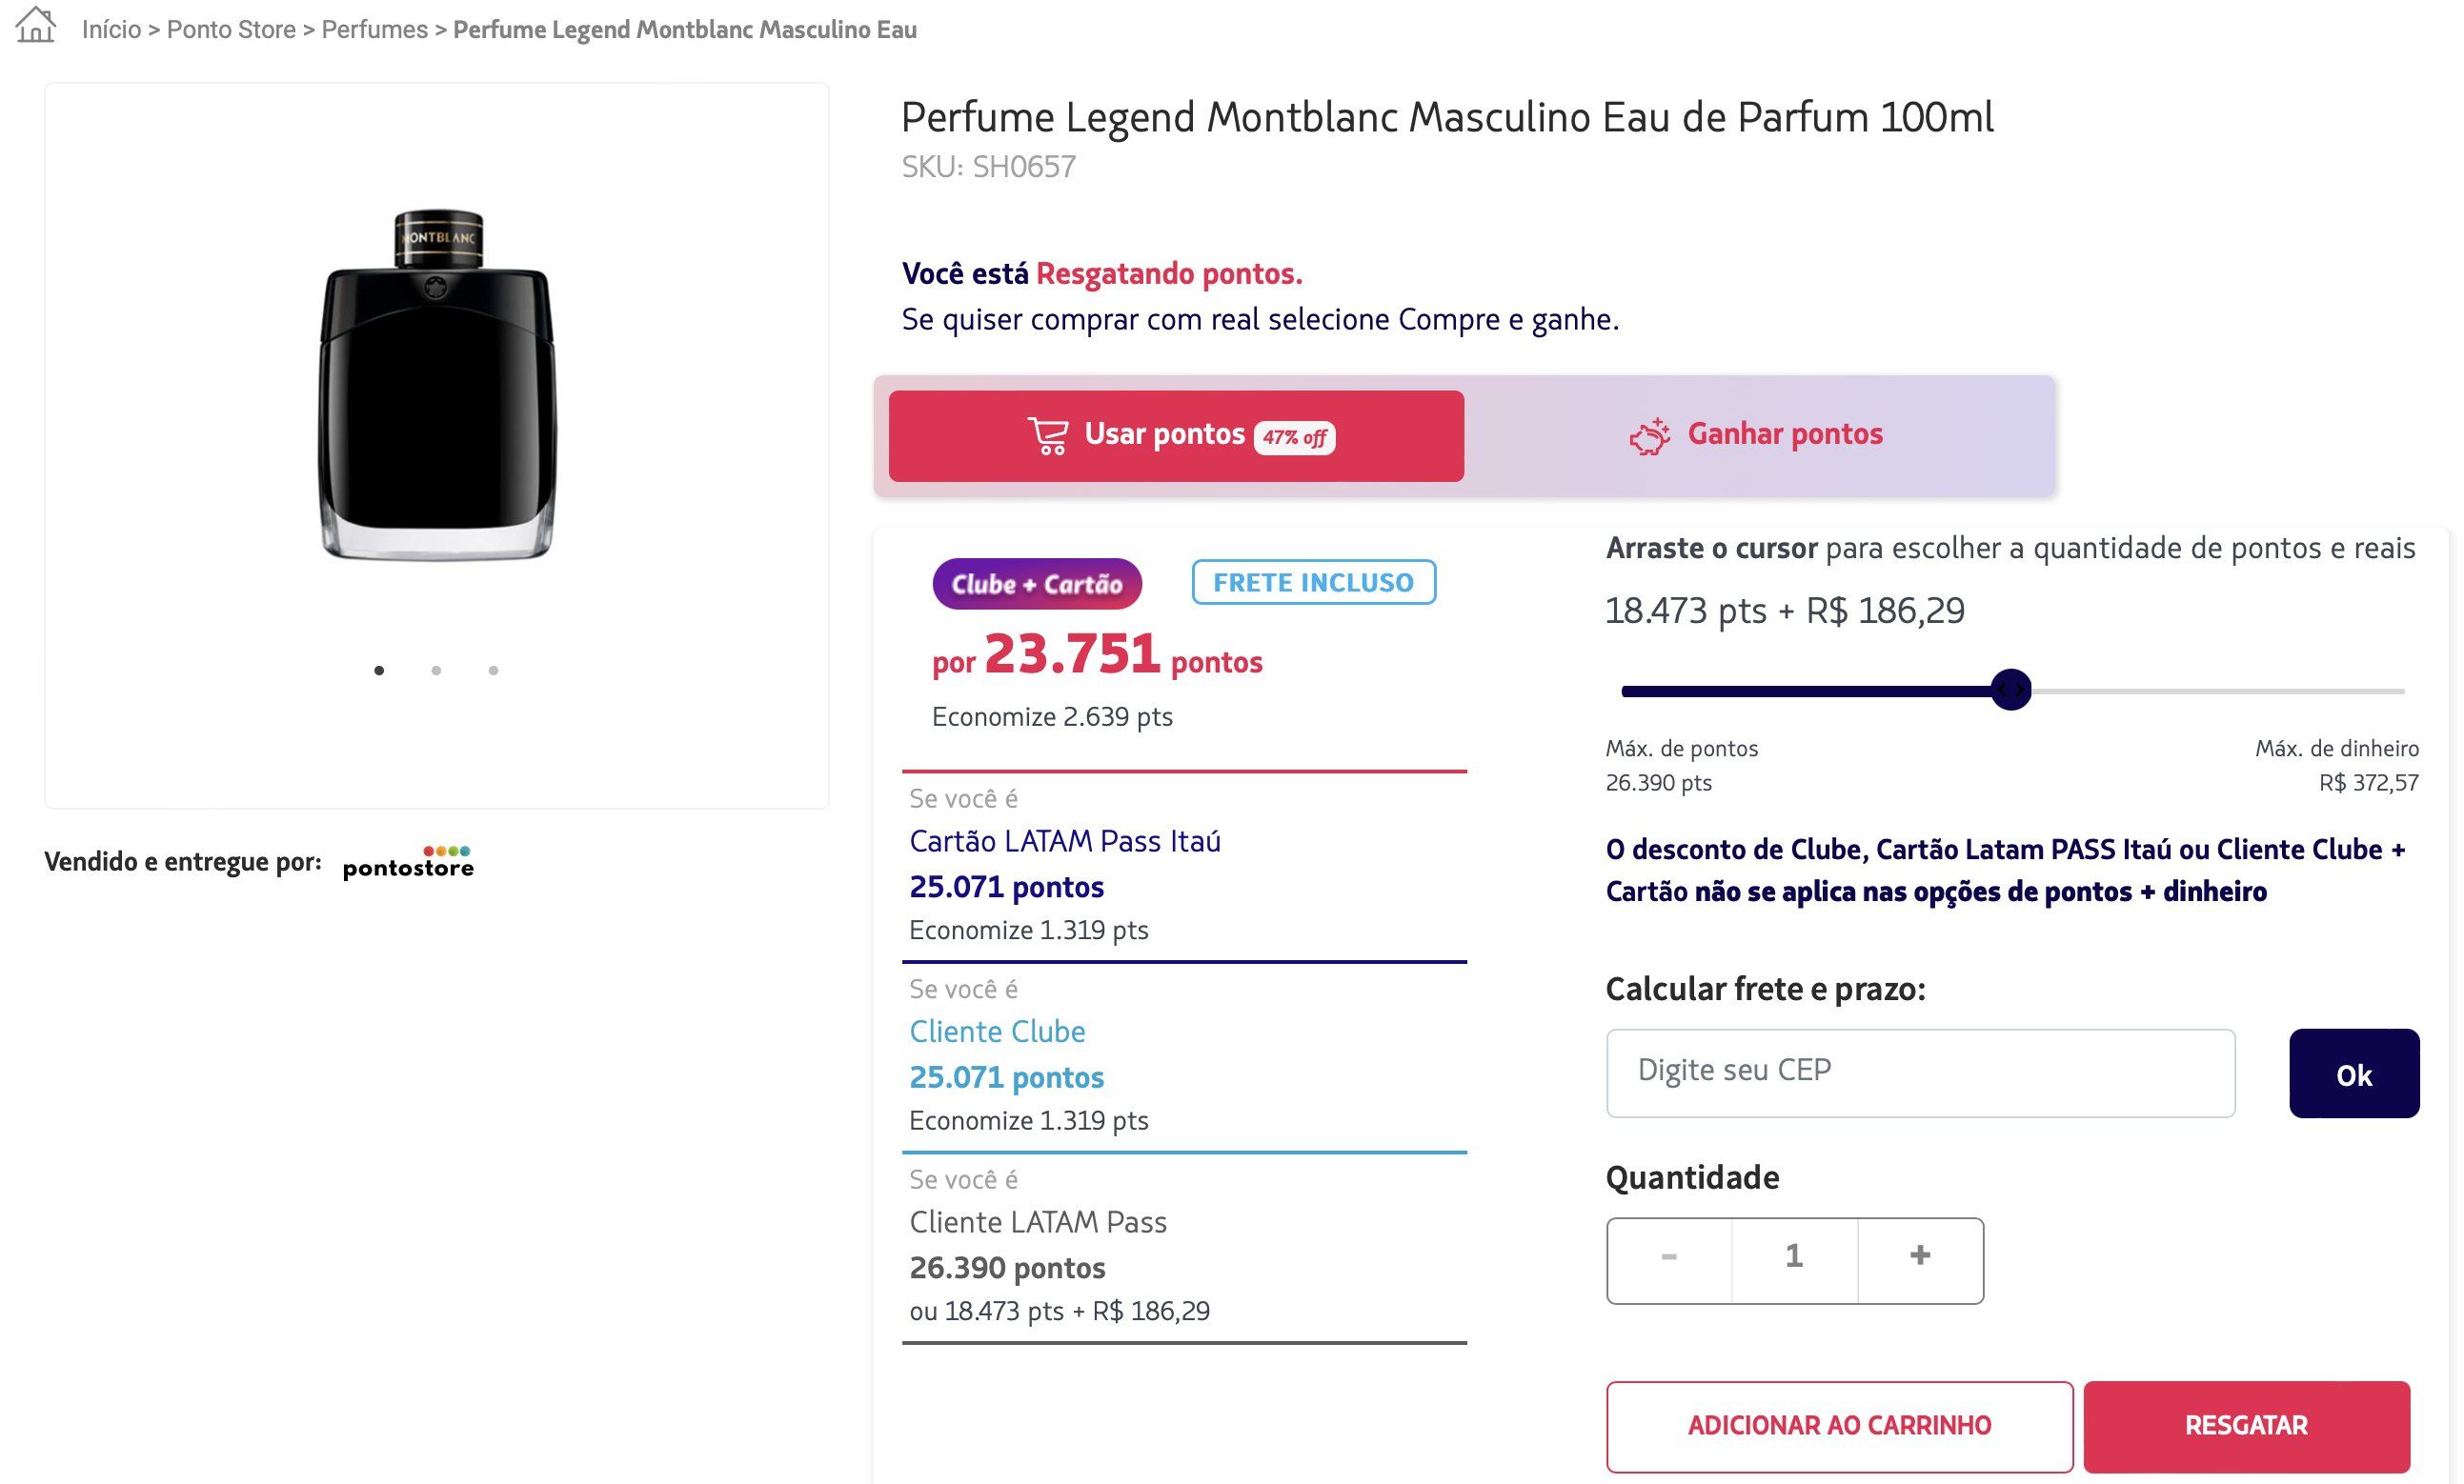Open Ponto Store breadcrumb link

pyautogui.click(x=231, y=30)
